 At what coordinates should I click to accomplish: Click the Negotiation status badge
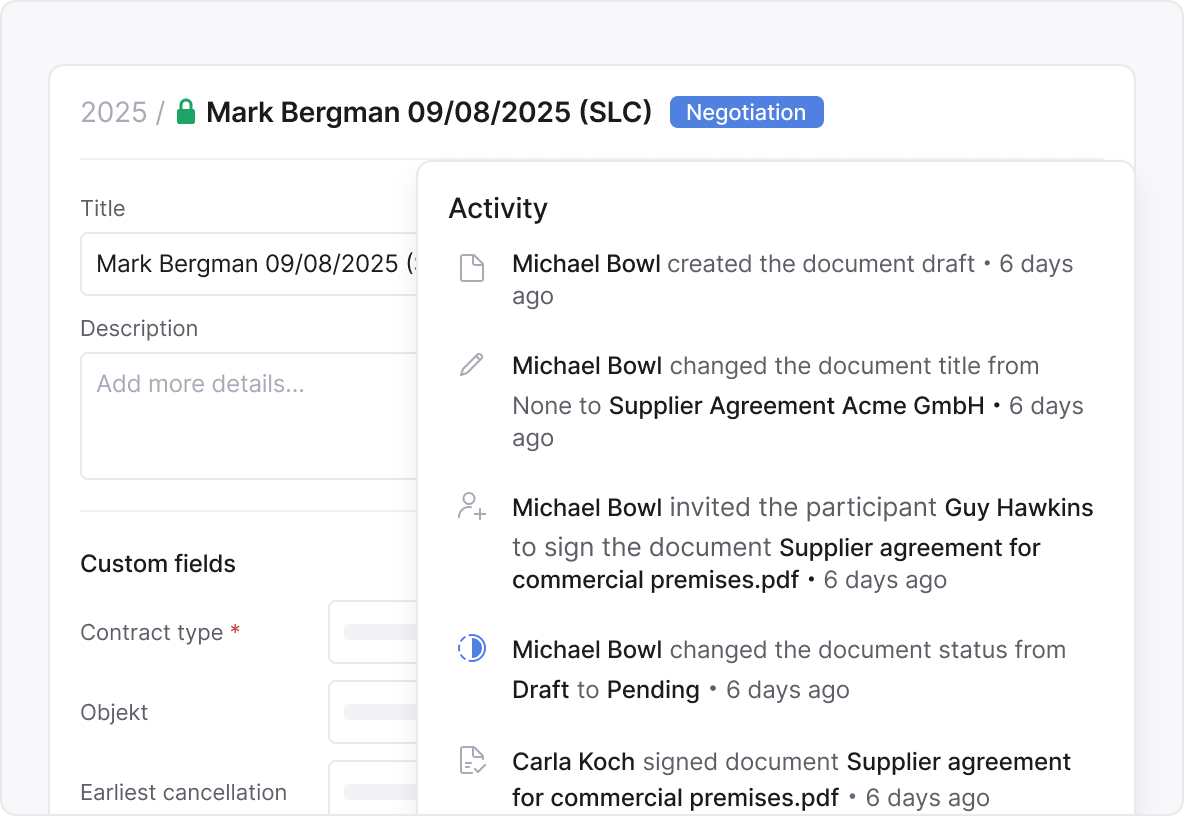(746, 112)
